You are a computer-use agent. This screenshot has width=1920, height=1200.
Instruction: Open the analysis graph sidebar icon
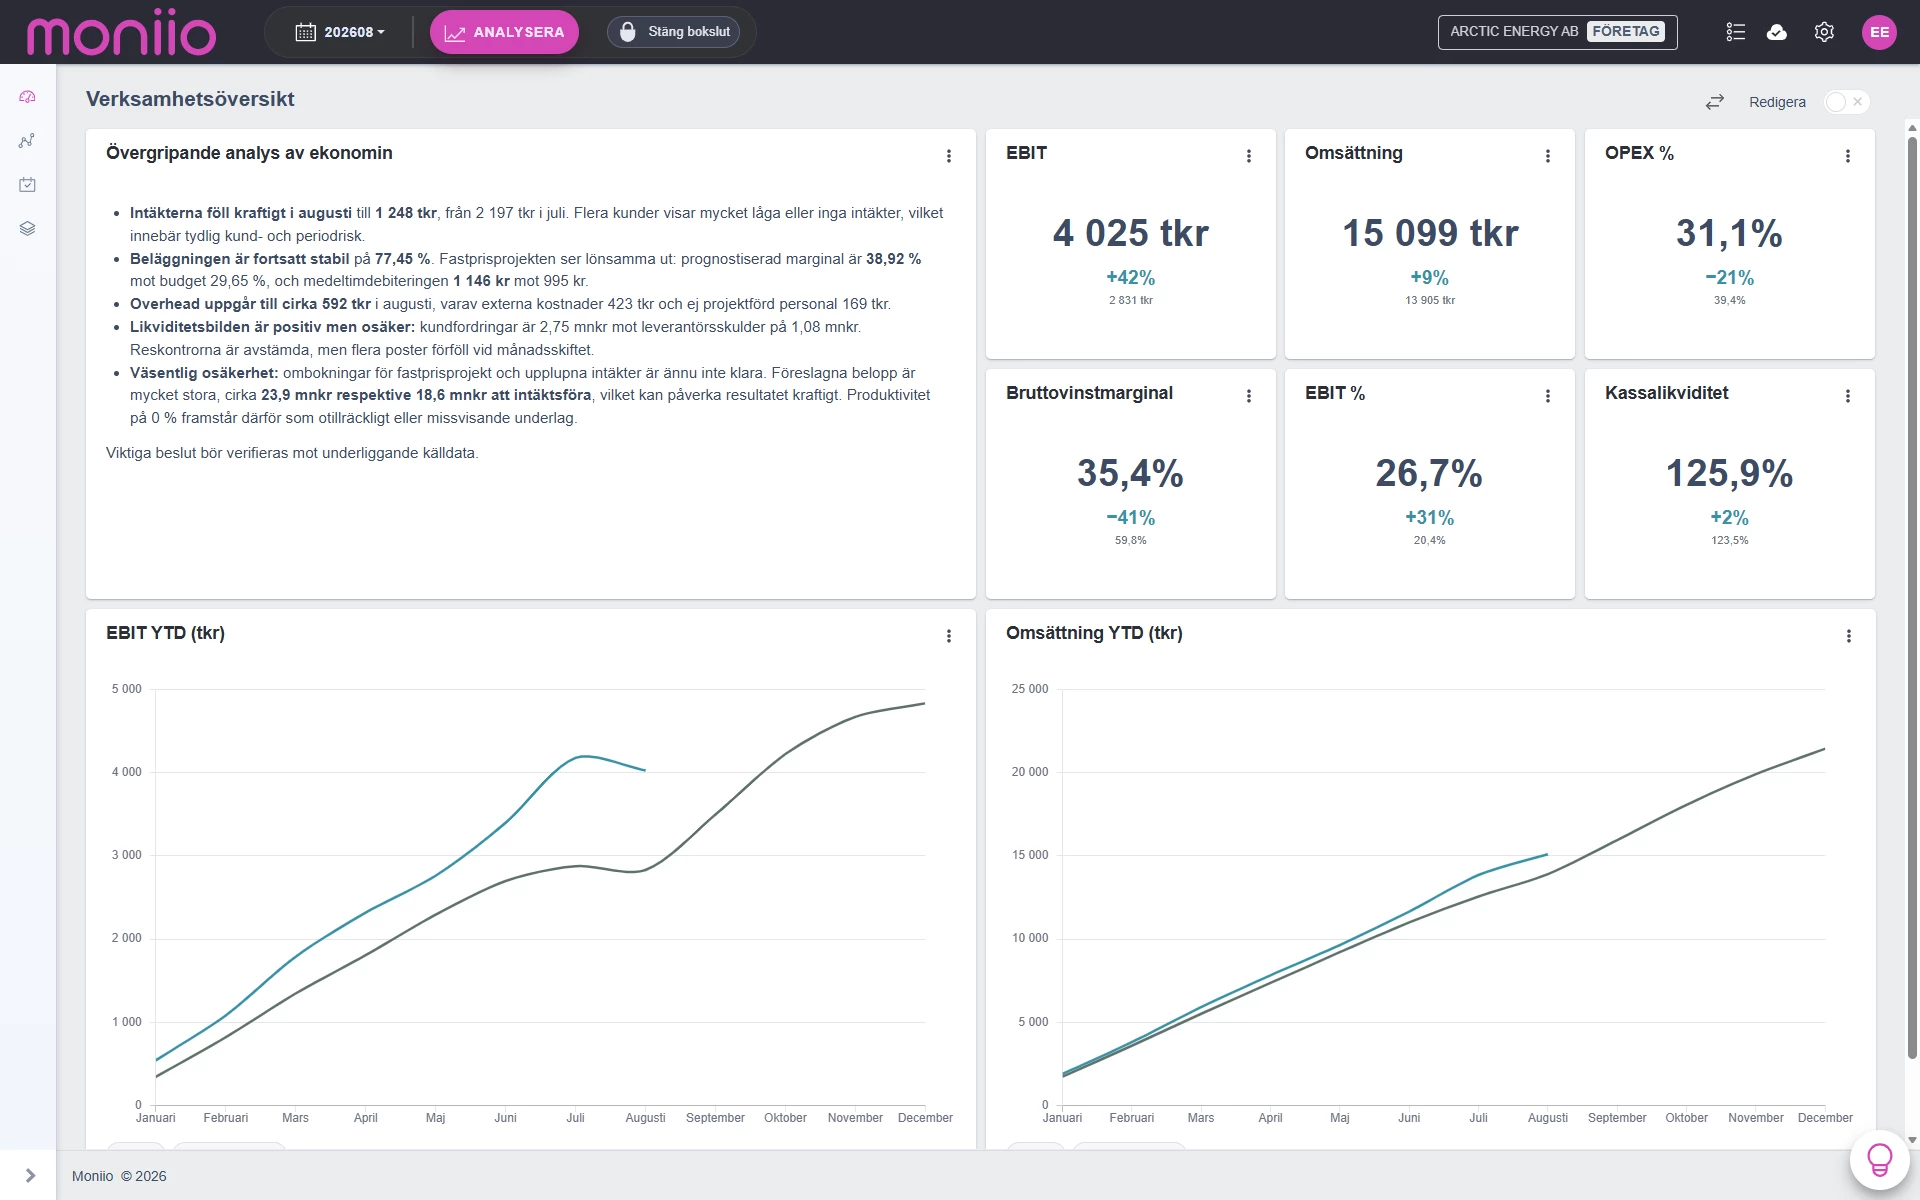tap(27, 141)
